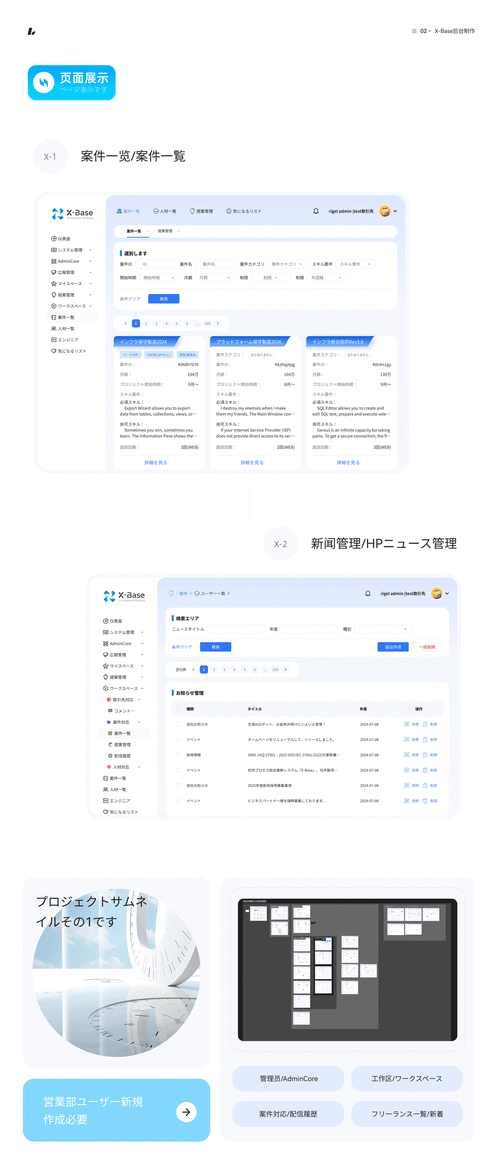500x1175 pixels.
Task: Switch to the 提案管理 sub-tab below the top navigation
Action: tap(166, 231)
